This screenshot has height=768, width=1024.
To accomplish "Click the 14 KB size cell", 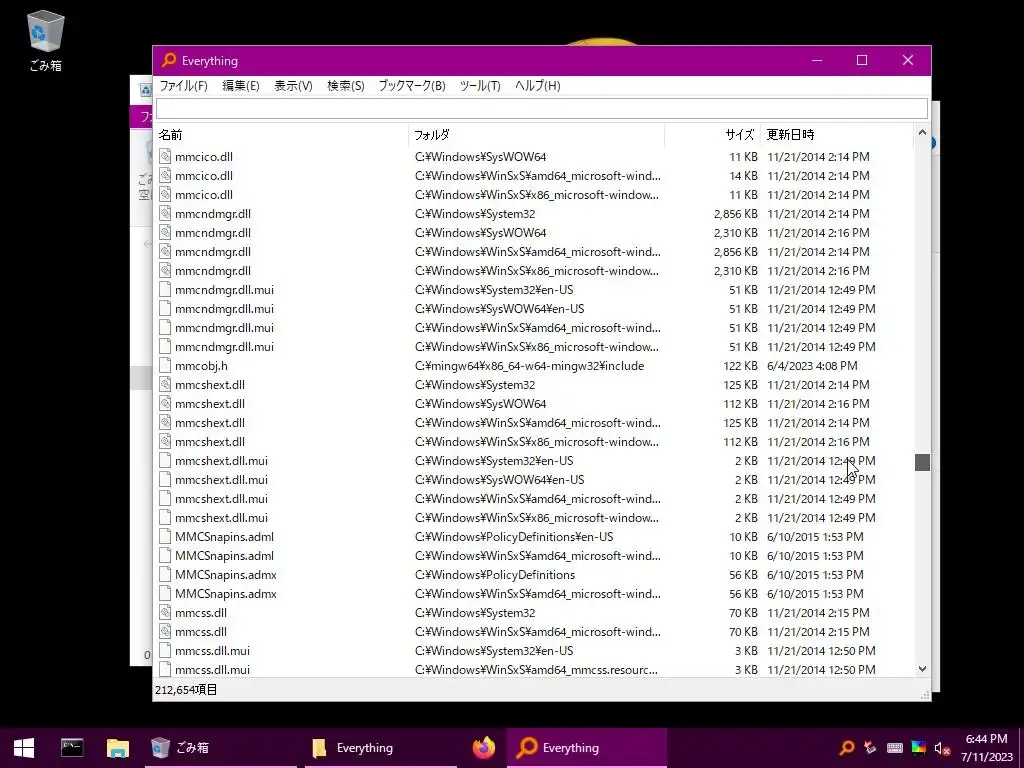I will (x=743, y=176).
